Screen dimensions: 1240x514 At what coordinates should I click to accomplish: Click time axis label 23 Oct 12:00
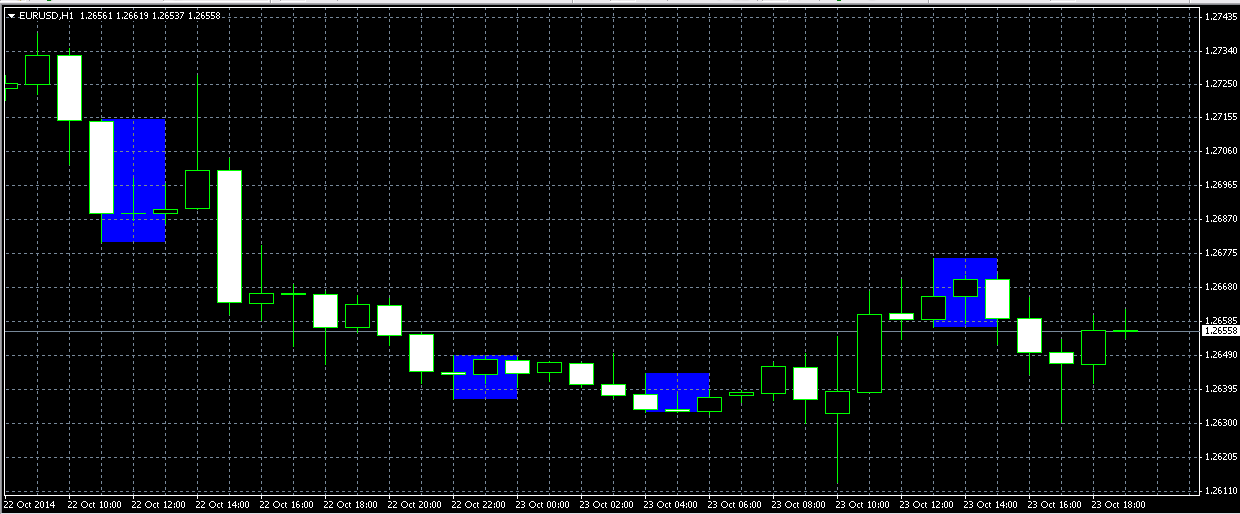[926, 505]
